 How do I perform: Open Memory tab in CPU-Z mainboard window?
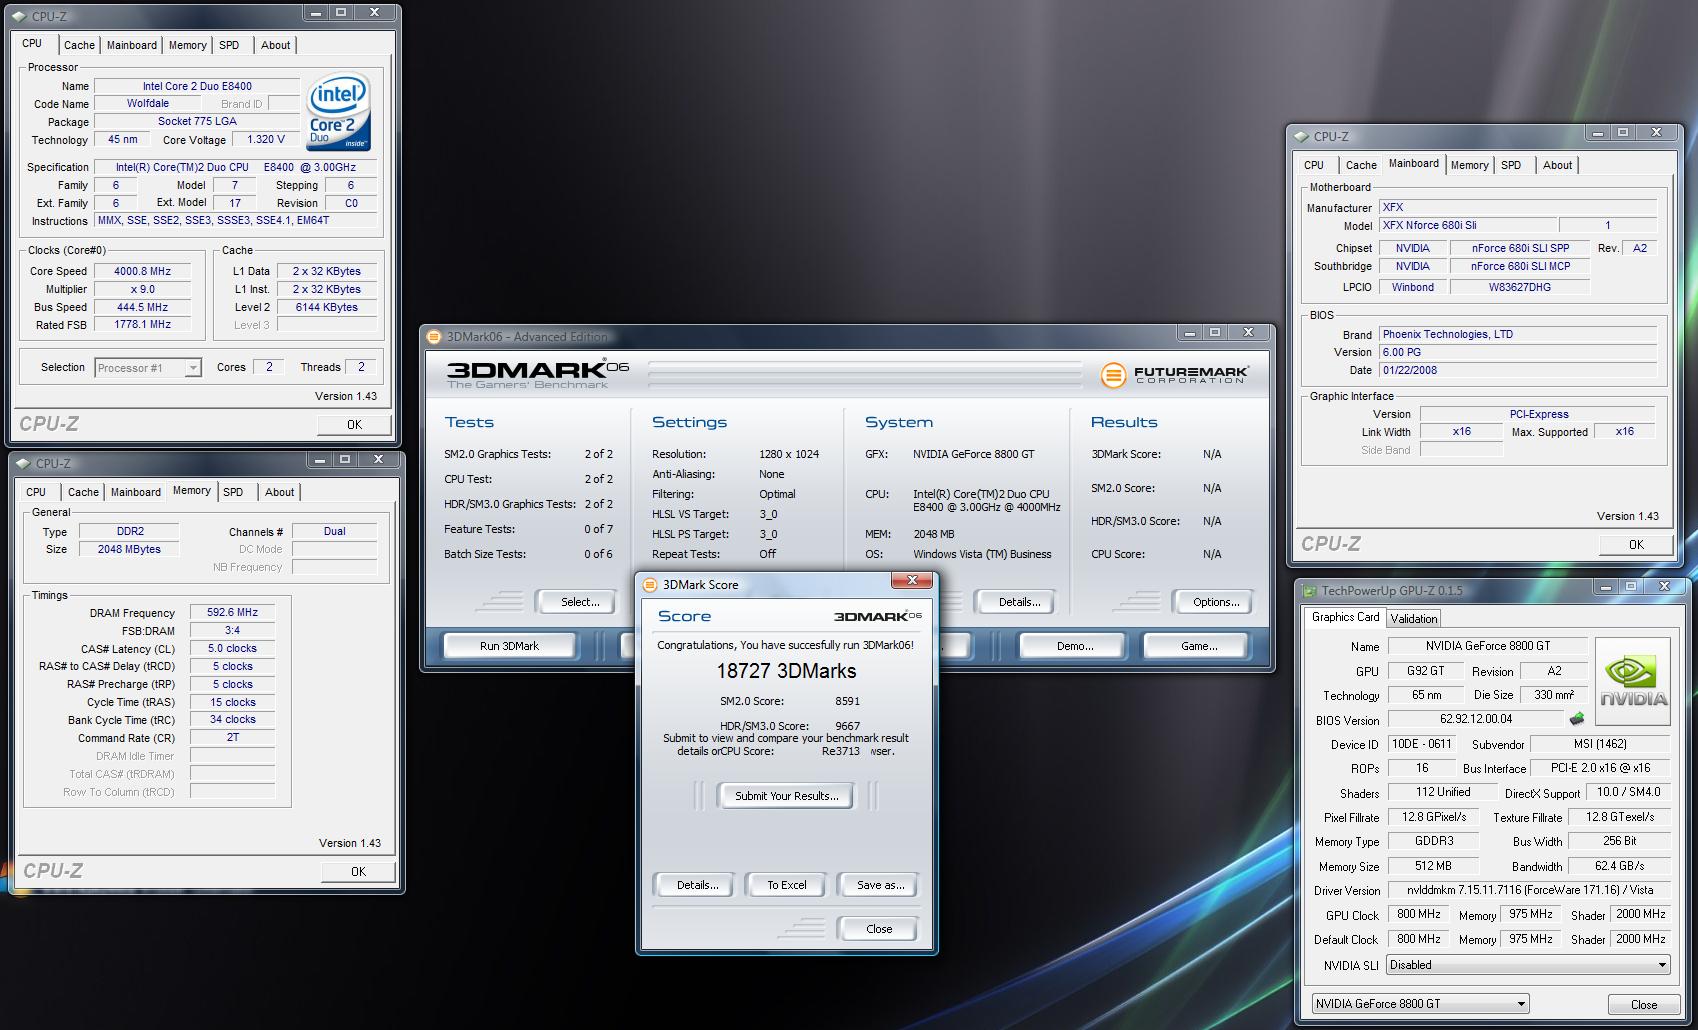[1469, 165]
